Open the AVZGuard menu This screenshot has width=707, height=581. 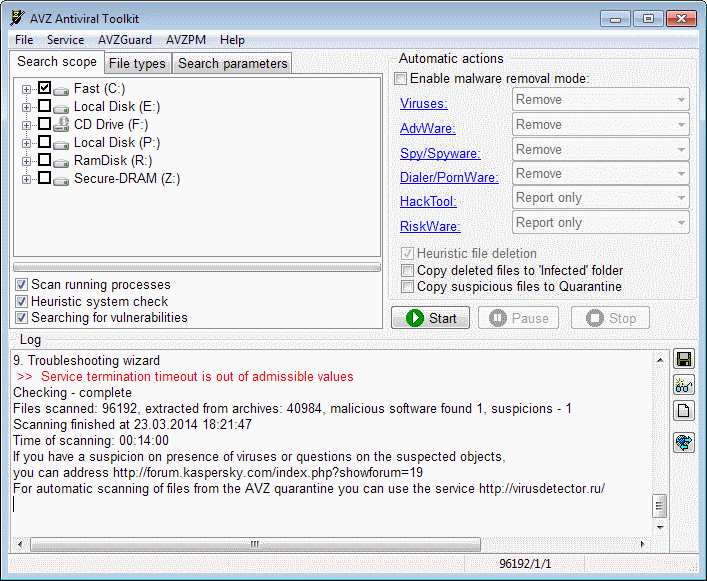(125, 40)
